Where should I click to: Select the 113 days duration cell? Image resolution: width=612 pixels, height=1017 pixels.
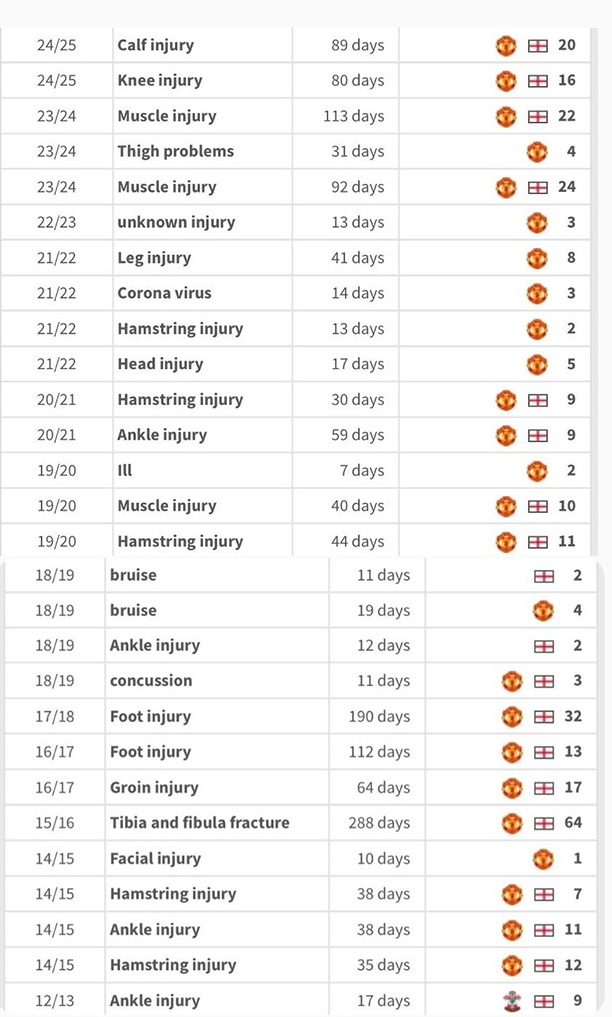pos(353,116)
